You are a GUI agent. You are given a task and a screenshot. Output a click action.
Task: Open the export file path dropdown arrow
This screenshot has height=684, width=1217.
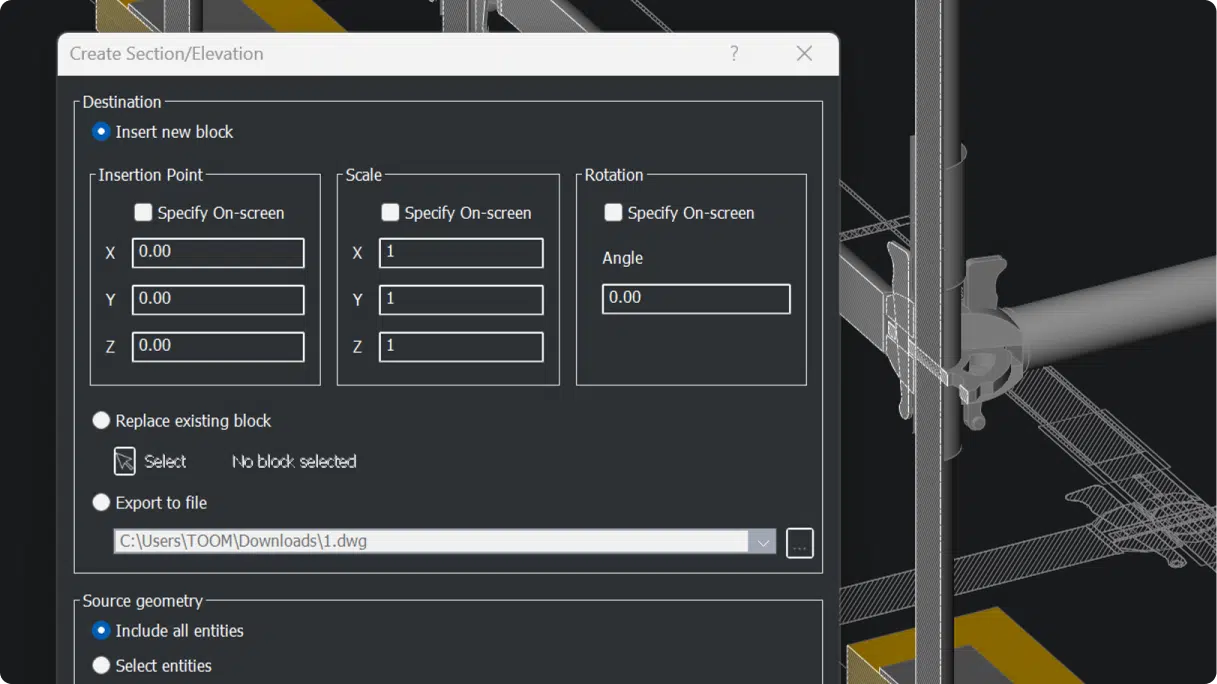[x=764, y=542]
